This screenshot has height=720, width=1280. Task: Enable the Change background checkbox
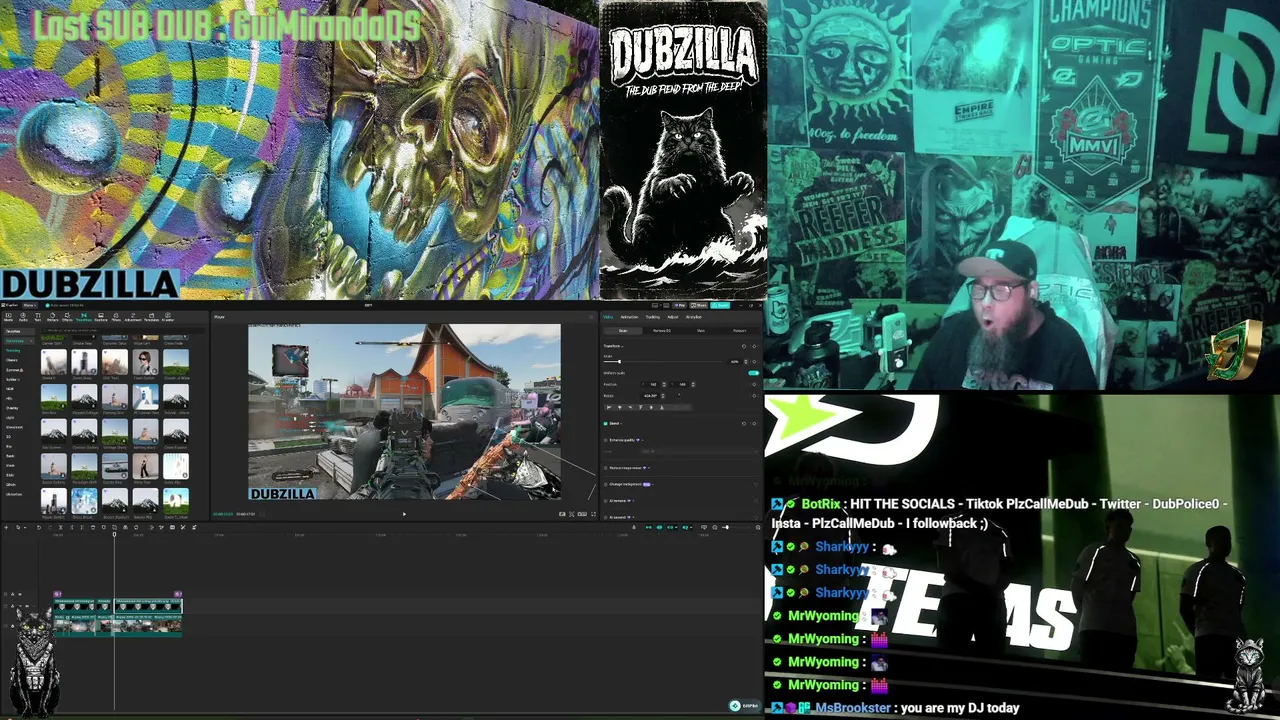tap(606, 484)
